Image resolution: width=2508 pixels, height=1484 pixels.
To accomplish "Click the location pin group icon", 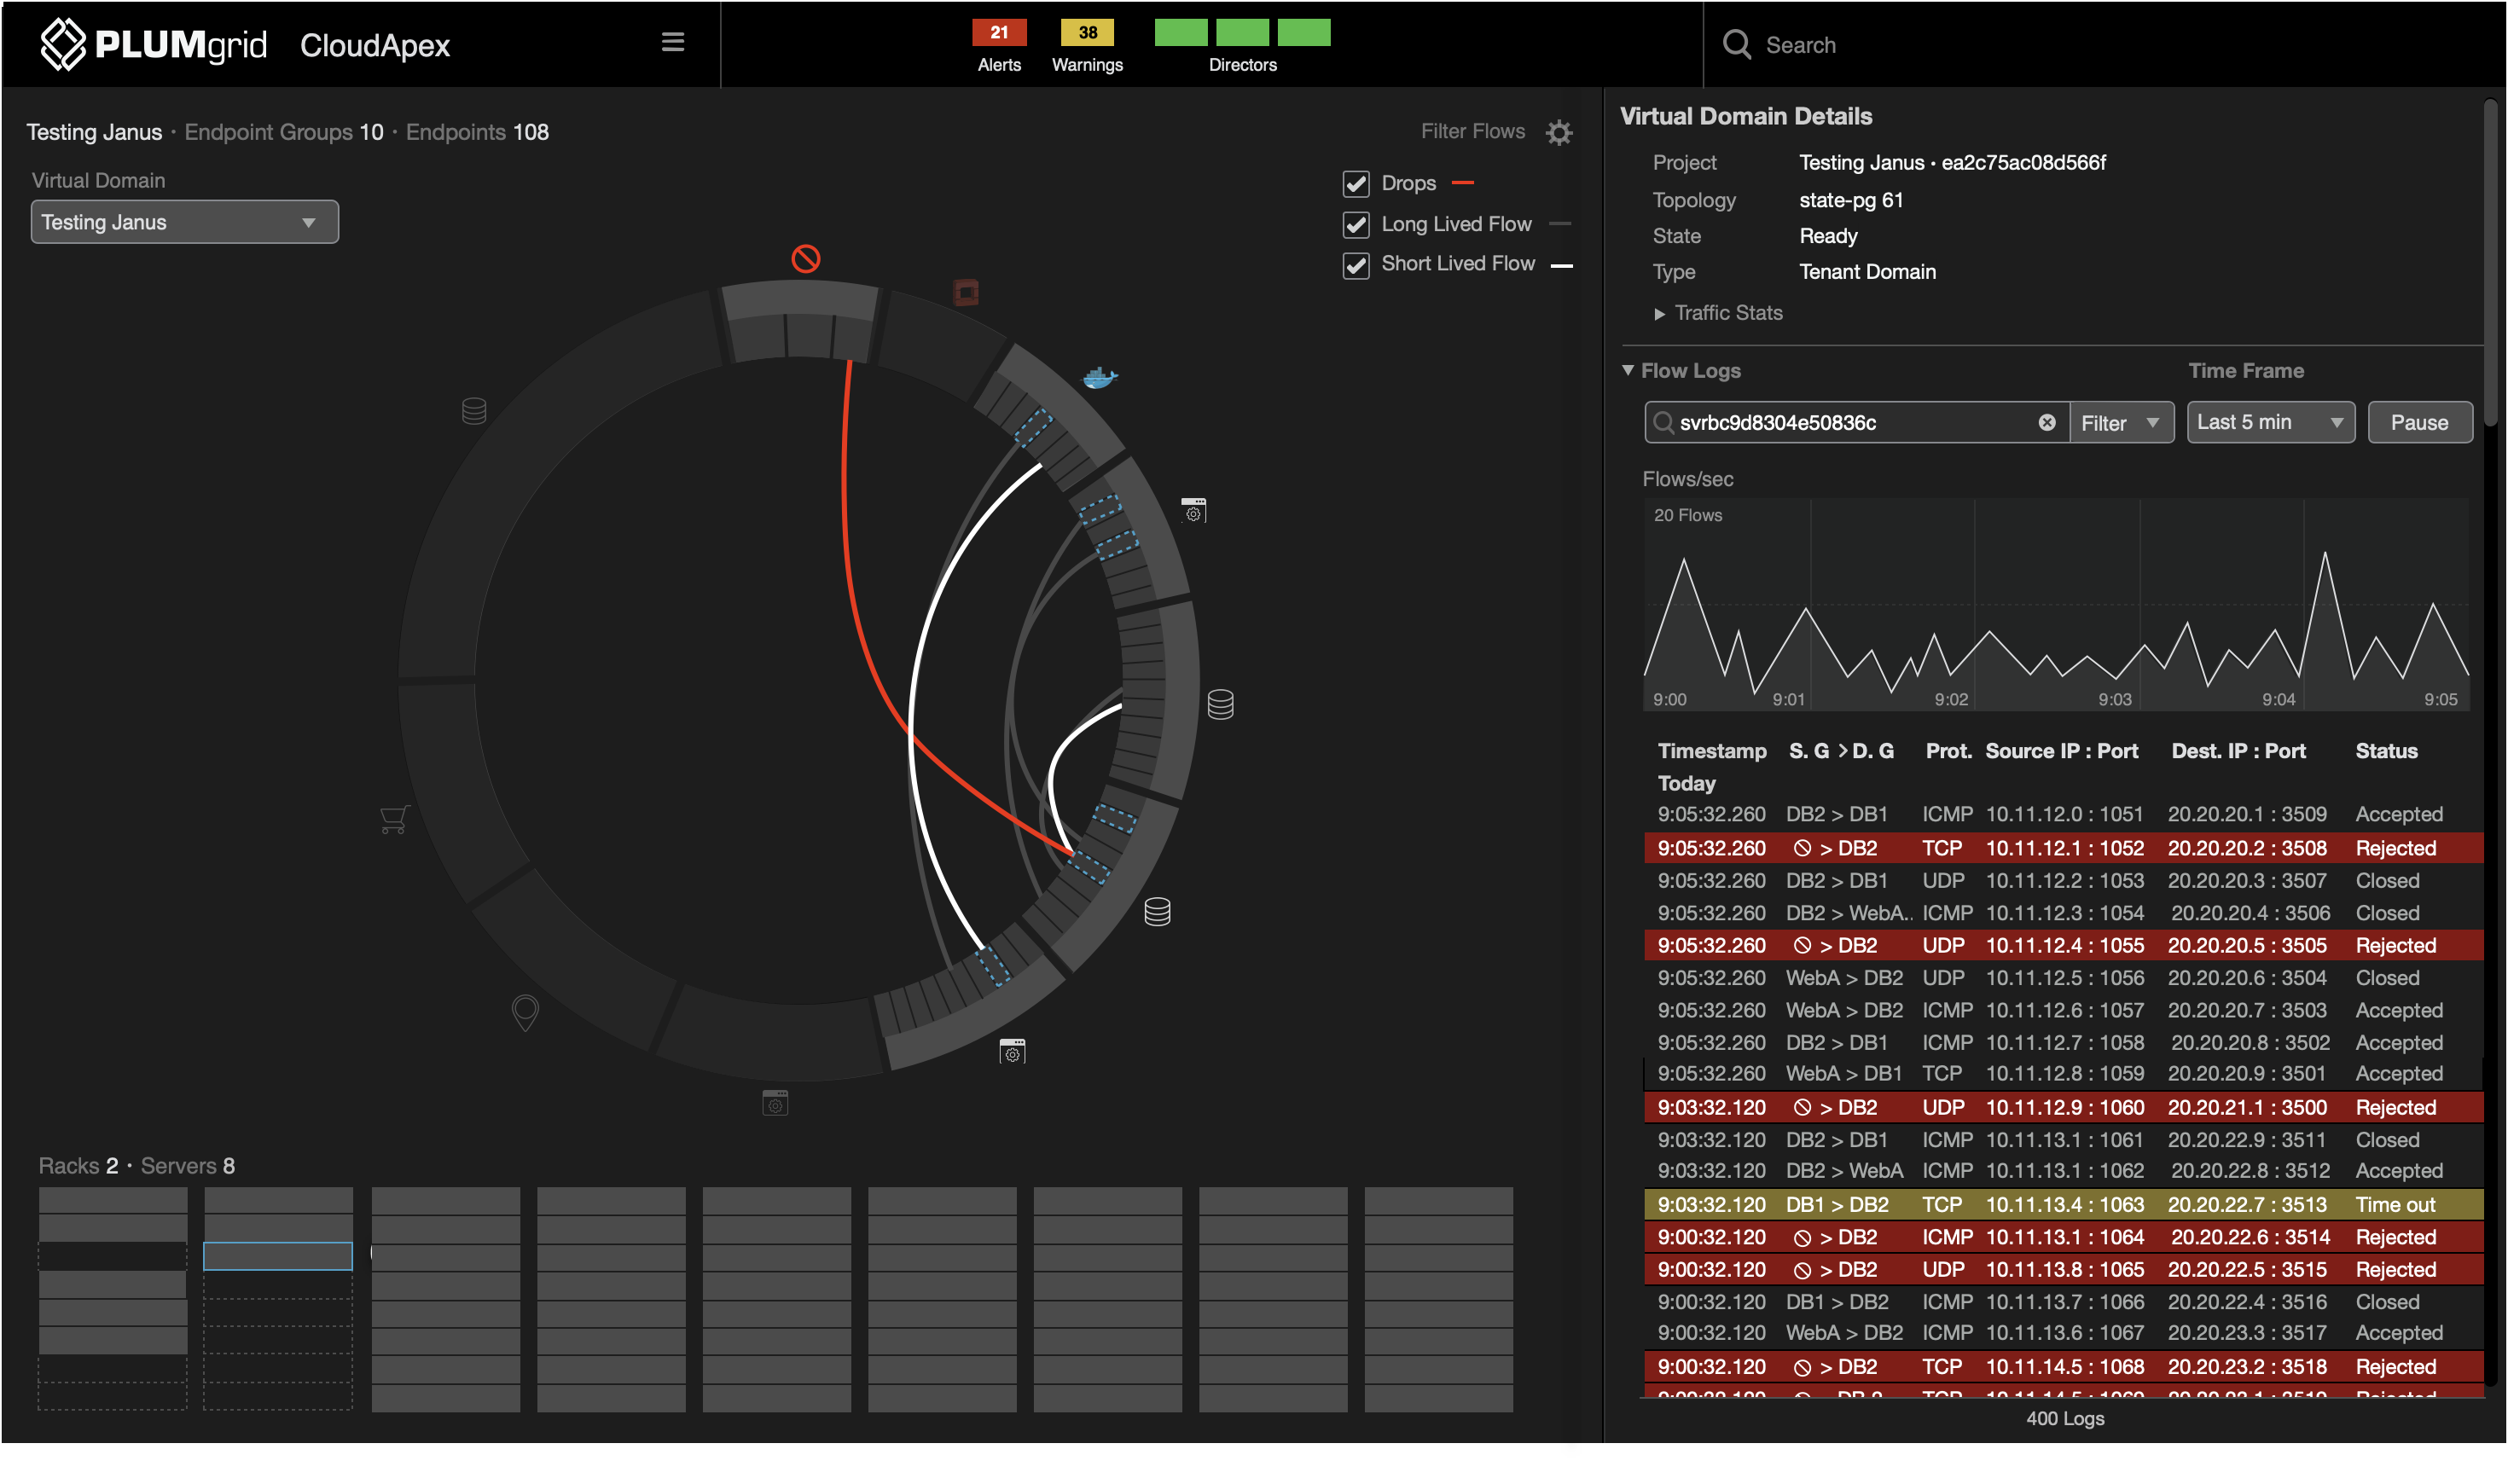I will pos(525,1012).
